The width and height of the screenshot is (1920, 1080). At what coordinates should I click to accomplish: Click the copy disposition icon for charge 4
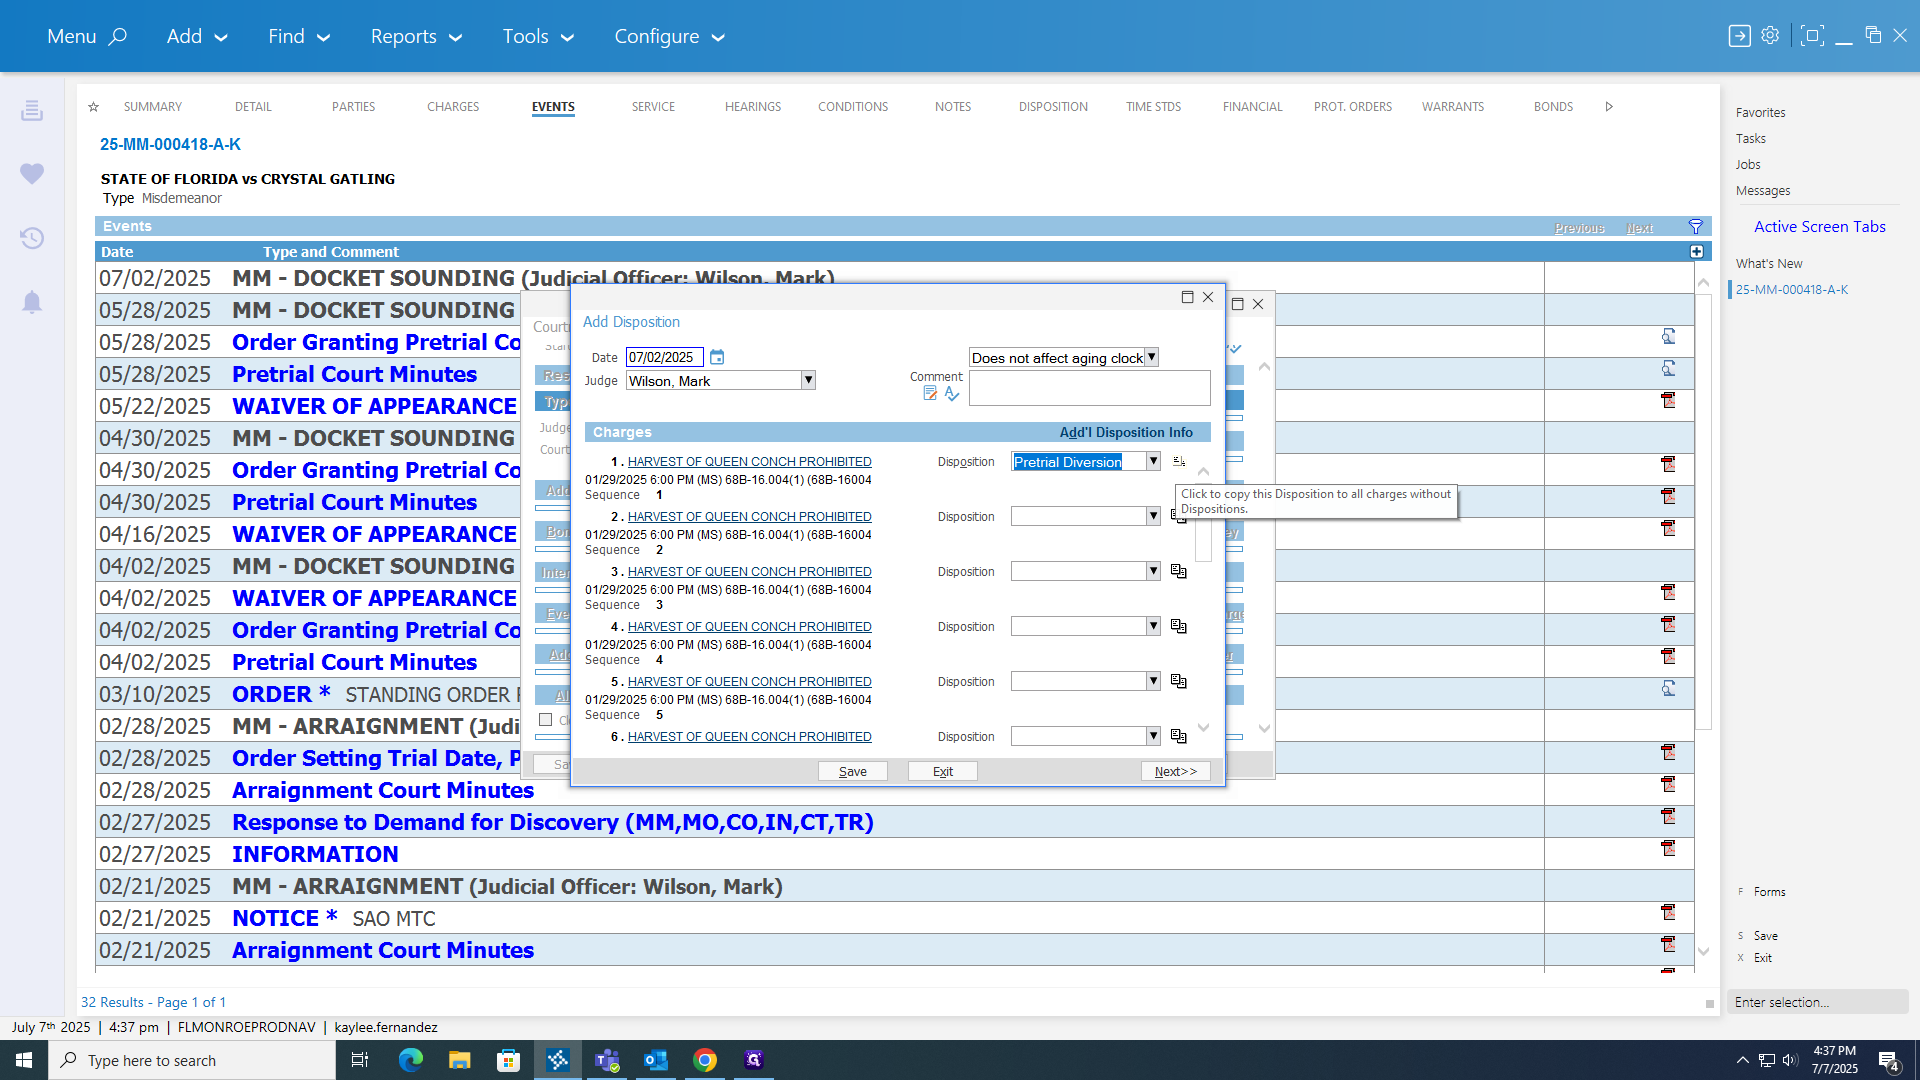click(1179, 626)
